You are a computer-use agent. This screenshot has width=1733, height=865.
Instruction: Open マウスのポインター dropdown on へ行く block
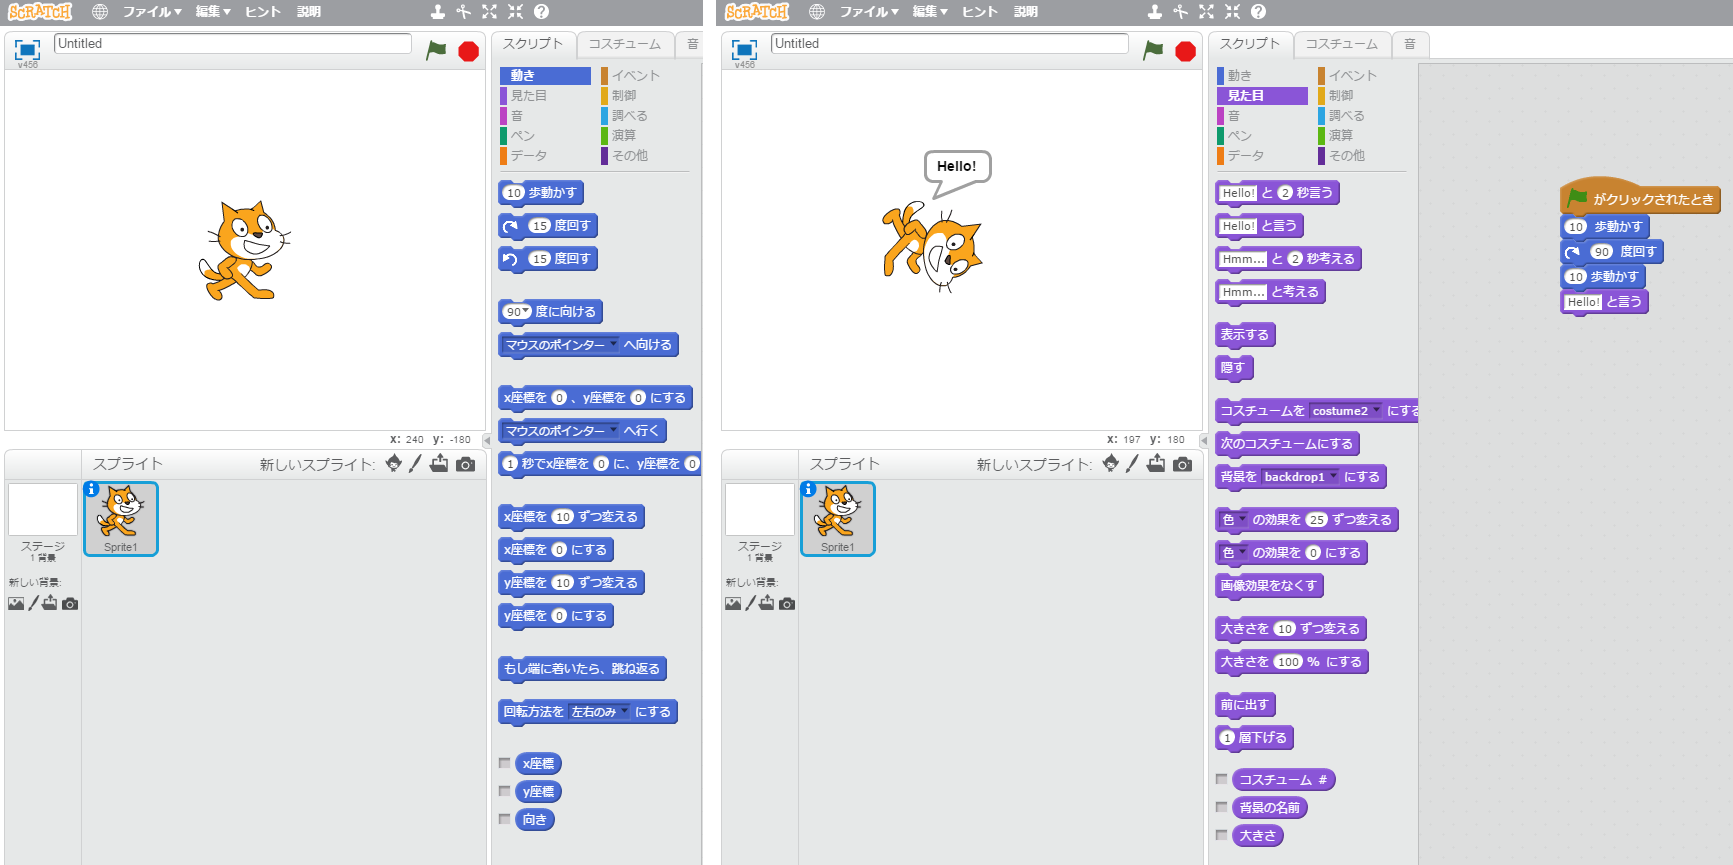561,431
